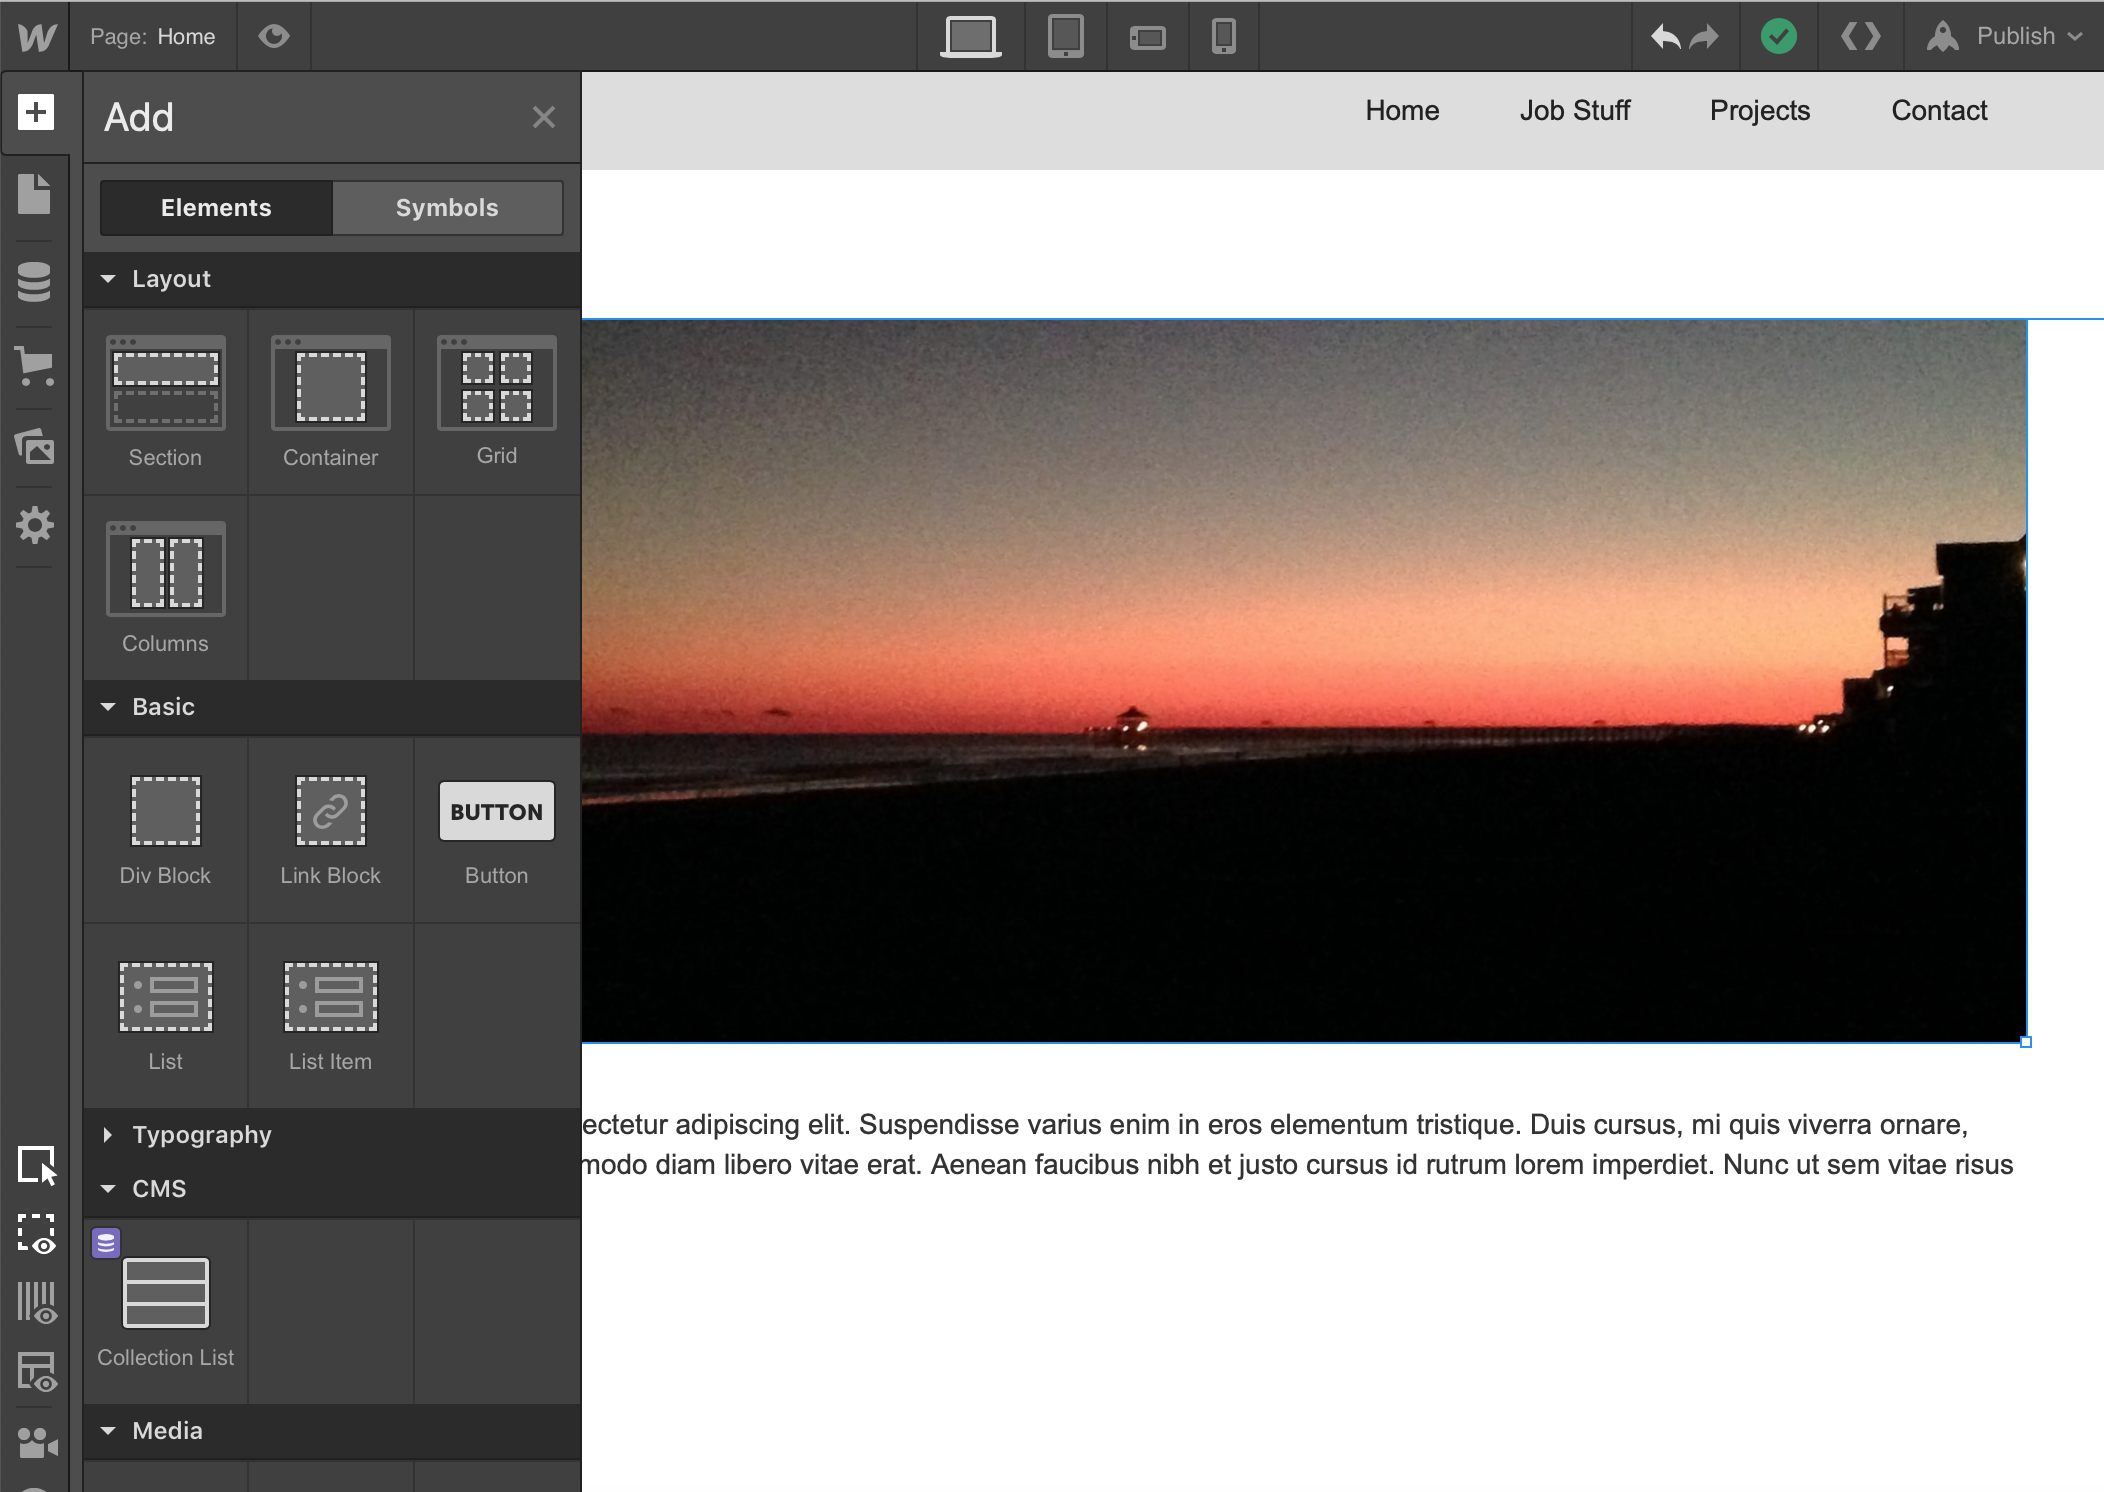This screenshot has width=2104, height=1492.
Task: Collapse the CMS section
Action: (332, 1189)
